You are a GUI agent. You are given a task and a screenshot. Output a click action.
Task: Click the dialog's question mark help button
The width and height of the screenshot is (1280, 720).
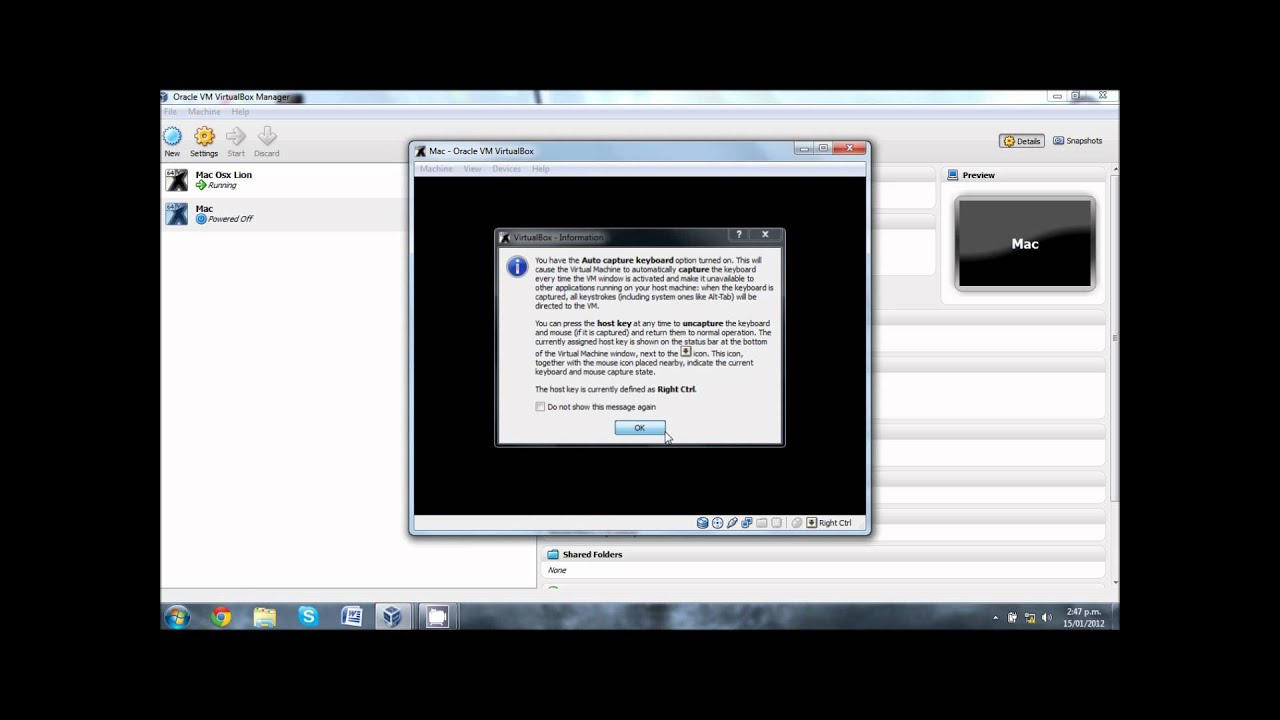[739, 235]
